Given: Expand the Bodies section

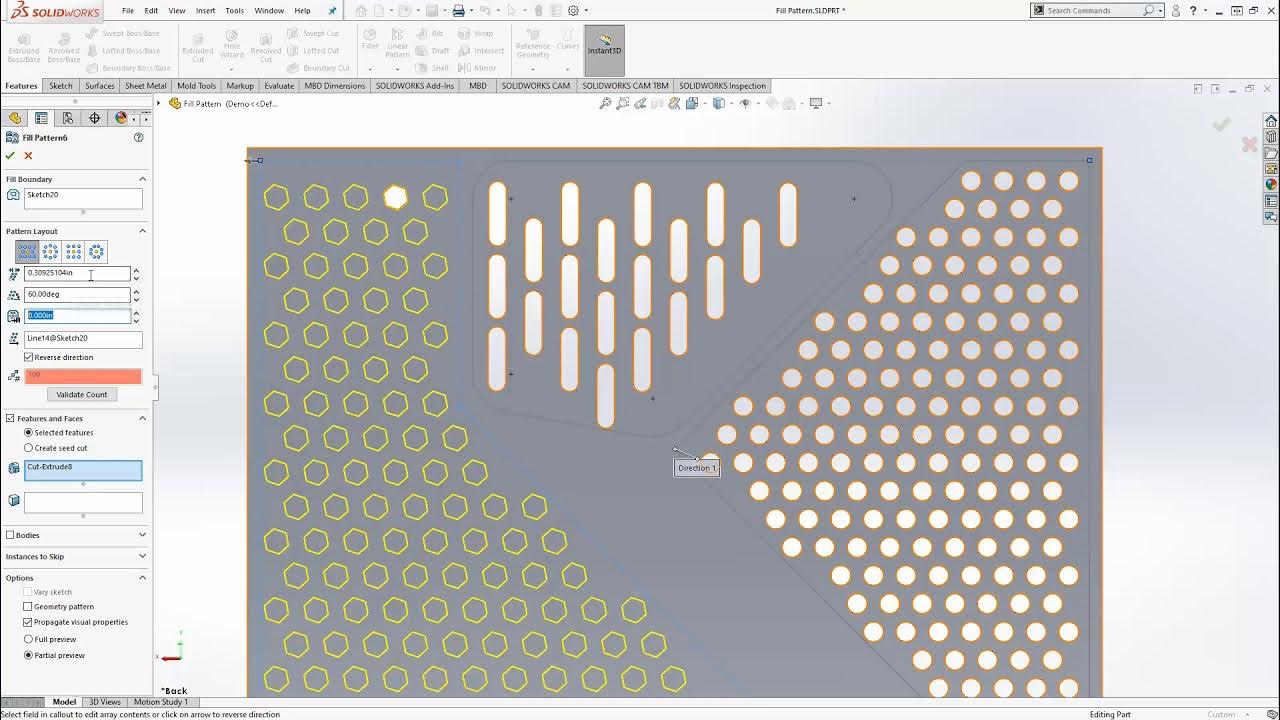Looking at the screenshot, I should pos(76,535).
